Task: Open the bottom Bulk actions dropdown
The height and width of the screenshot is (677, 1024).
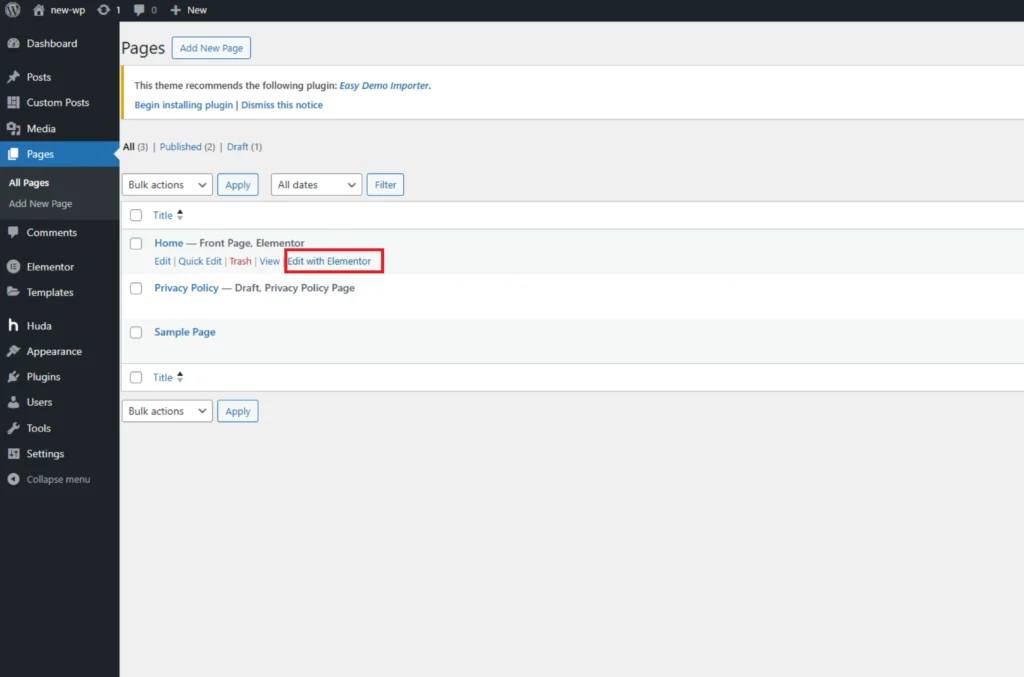Action: coord(167,411)
